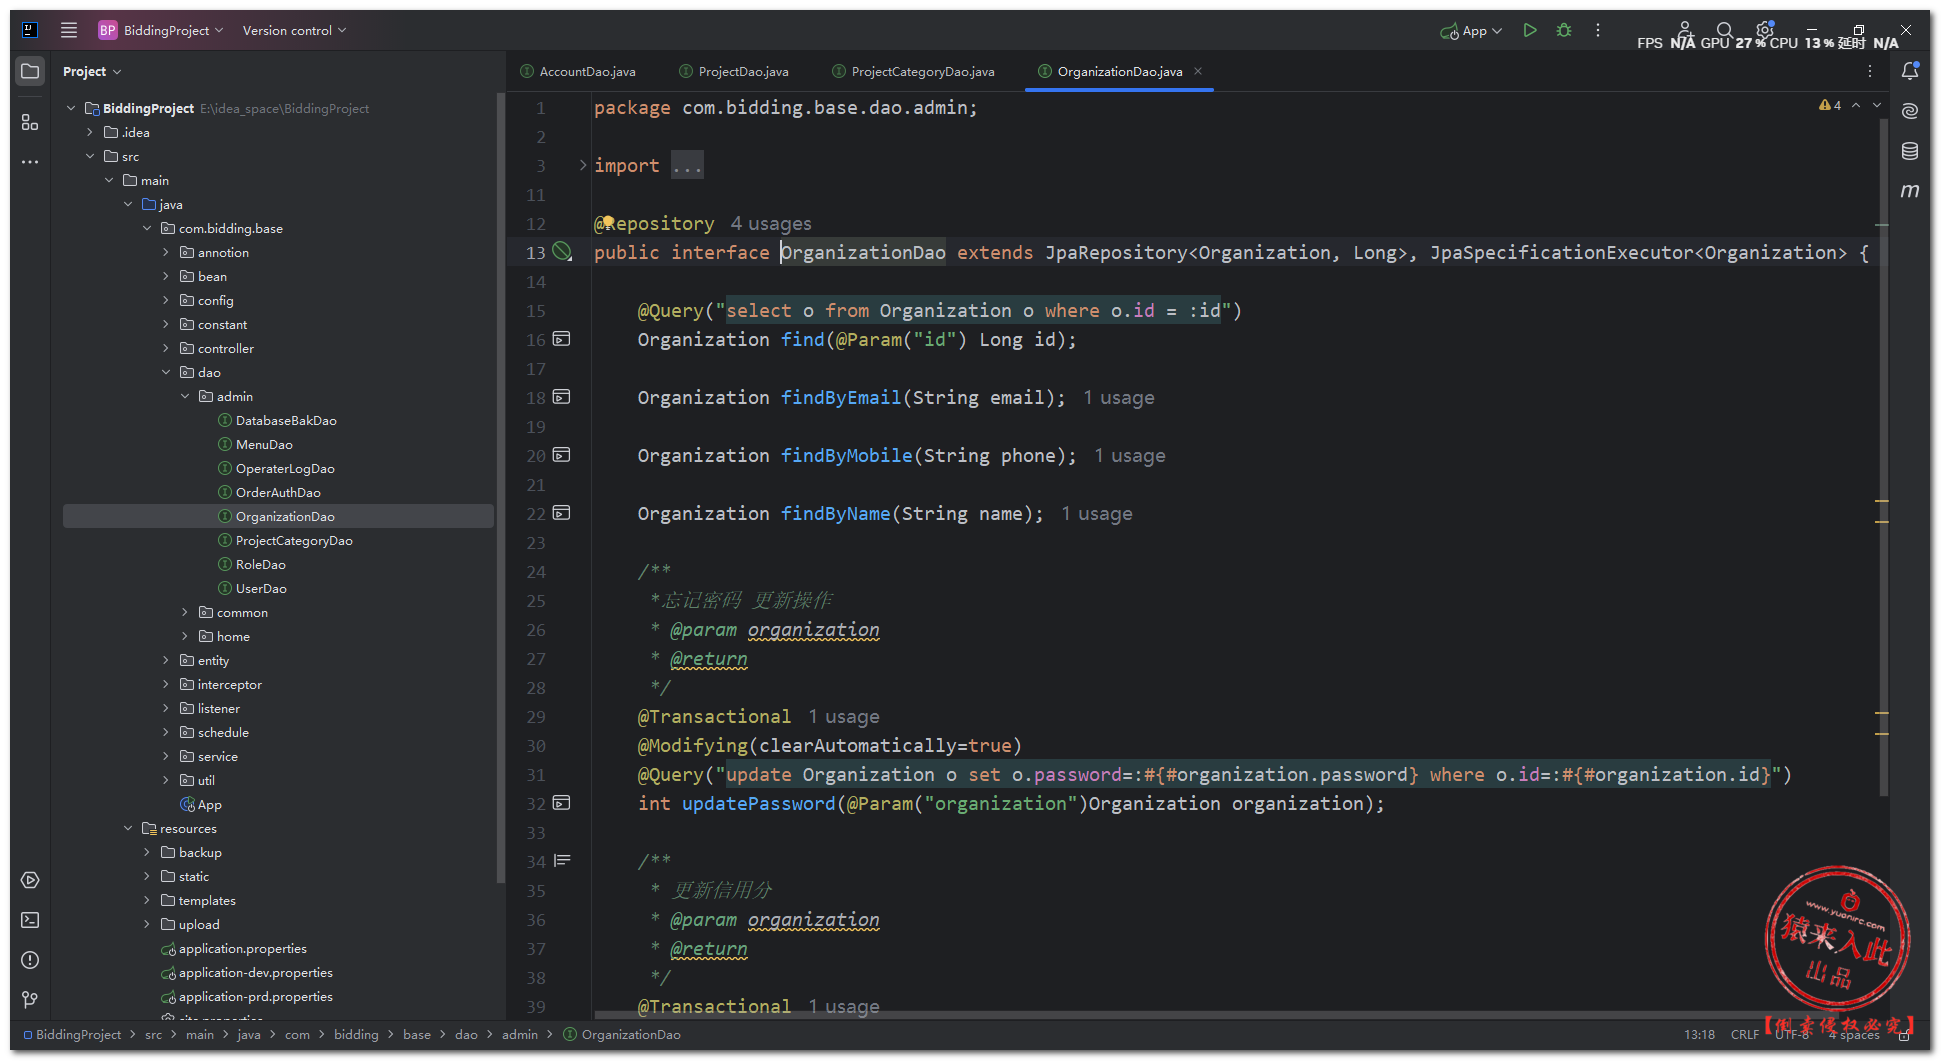1941x1061 pixels.
Task: Open the Notifications bell panel
Action: tap(1909, 71)
